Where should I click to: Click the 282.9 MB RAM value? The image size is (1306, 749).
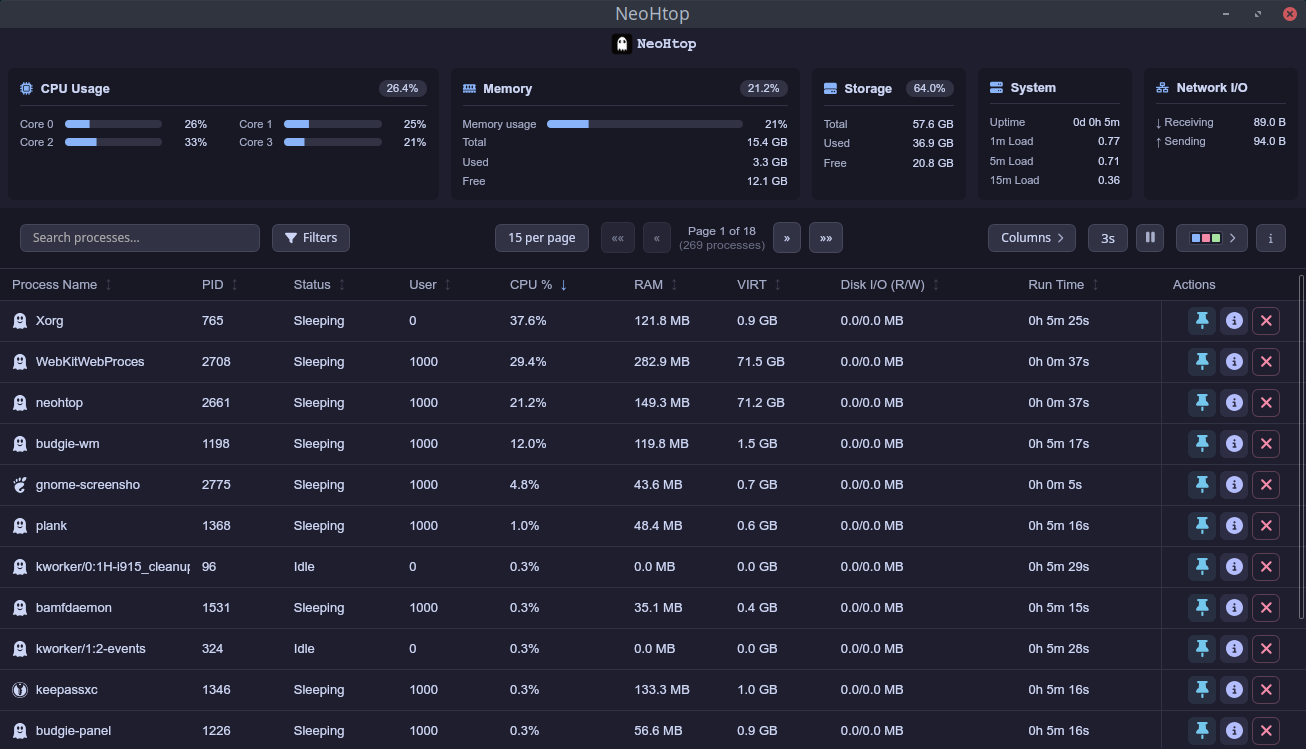[662, 362]
